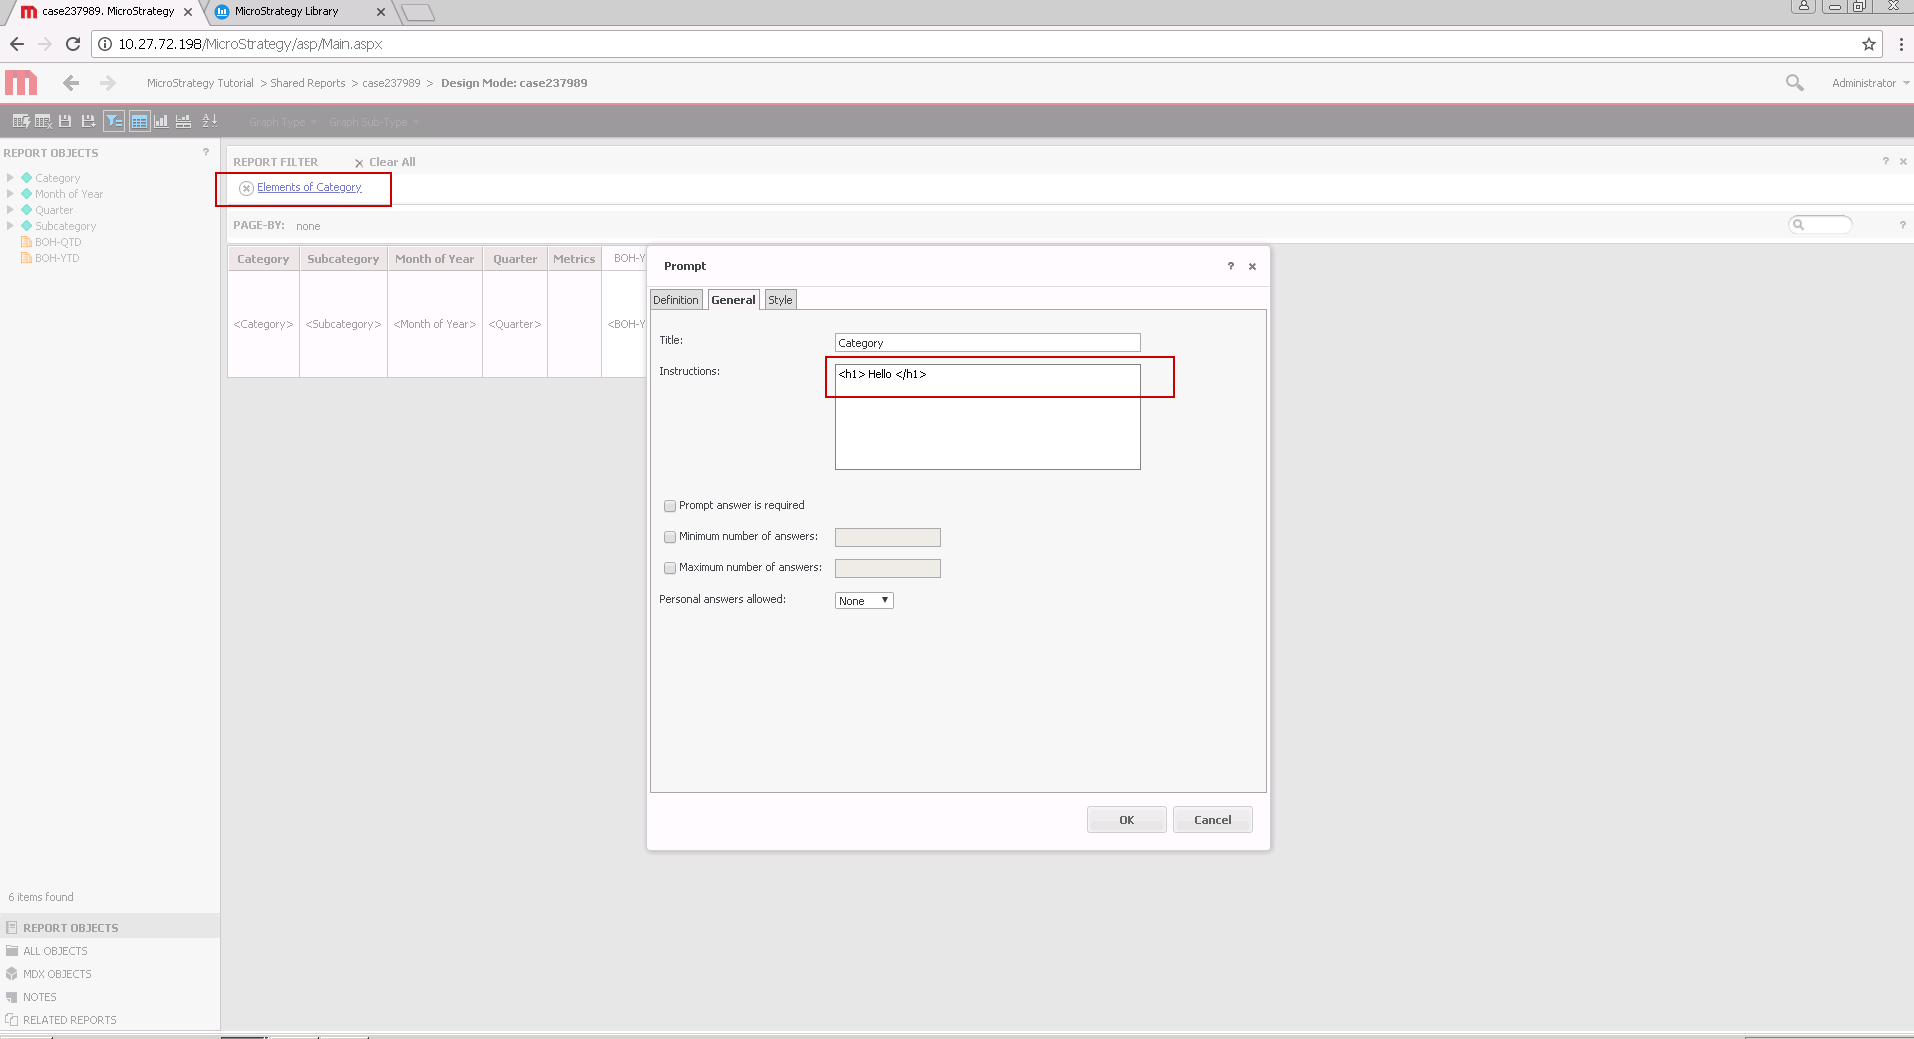Toggle the Report Filter view icon

click(114, 121)
